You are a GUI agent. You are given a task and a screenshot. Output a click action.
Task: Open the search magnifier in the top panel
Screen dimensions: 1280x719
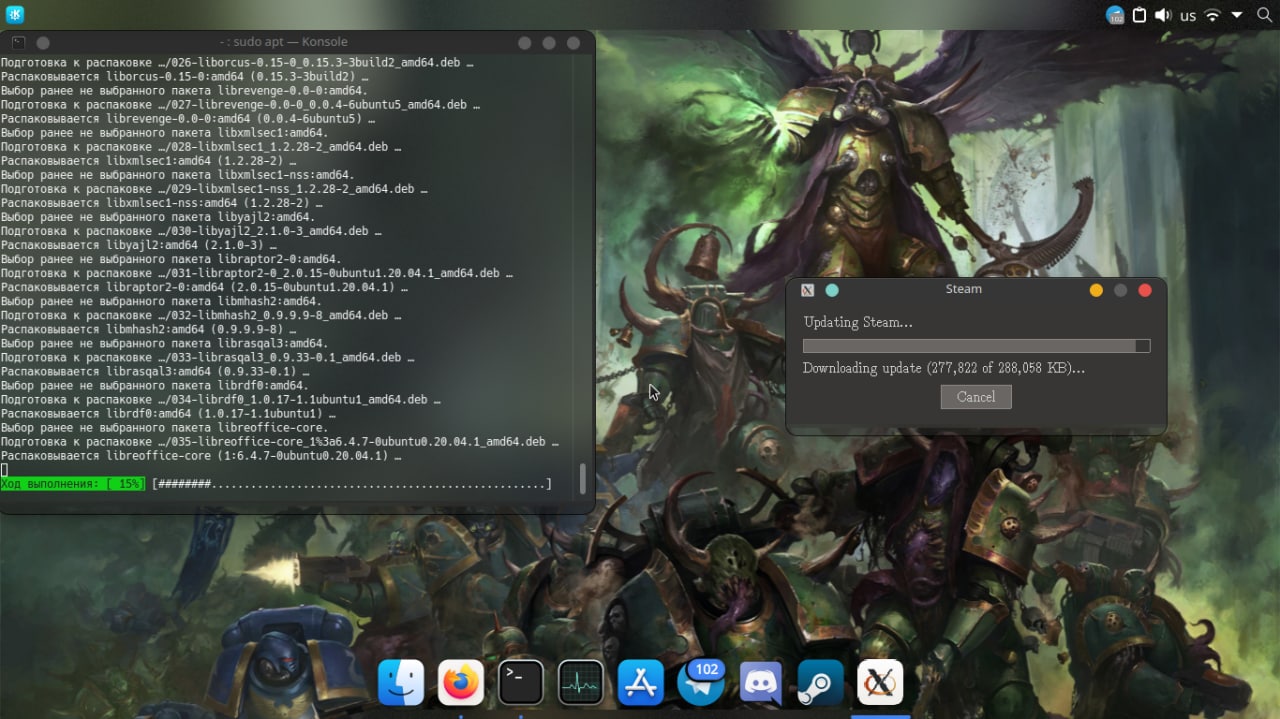(1262, 15)
